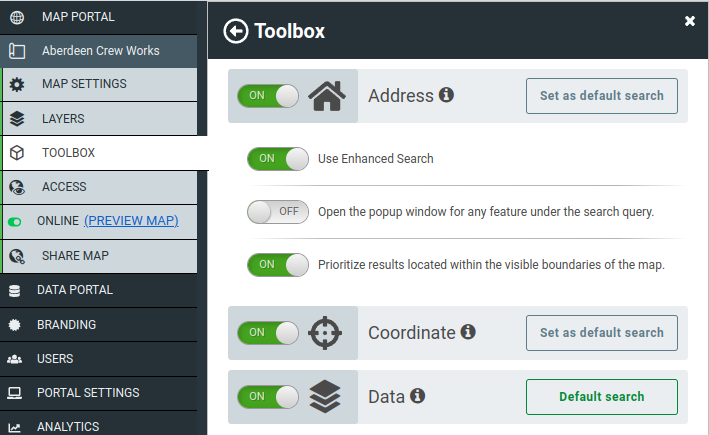Click the back arrow beside Toolbox
Screen dimensions: 709x435
[x=236, y=31]
